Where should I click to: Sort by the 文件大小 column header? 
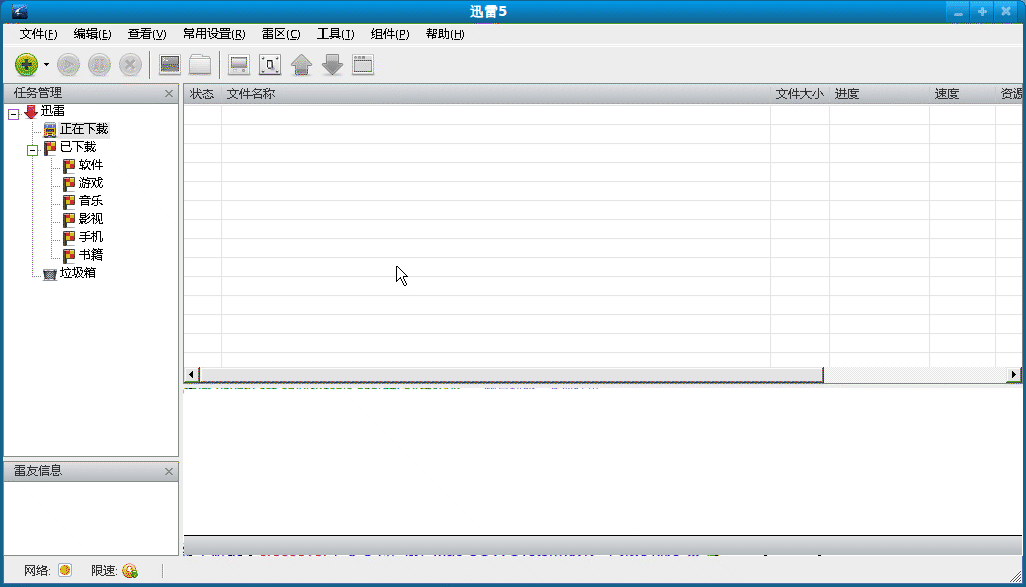(800, 94)
